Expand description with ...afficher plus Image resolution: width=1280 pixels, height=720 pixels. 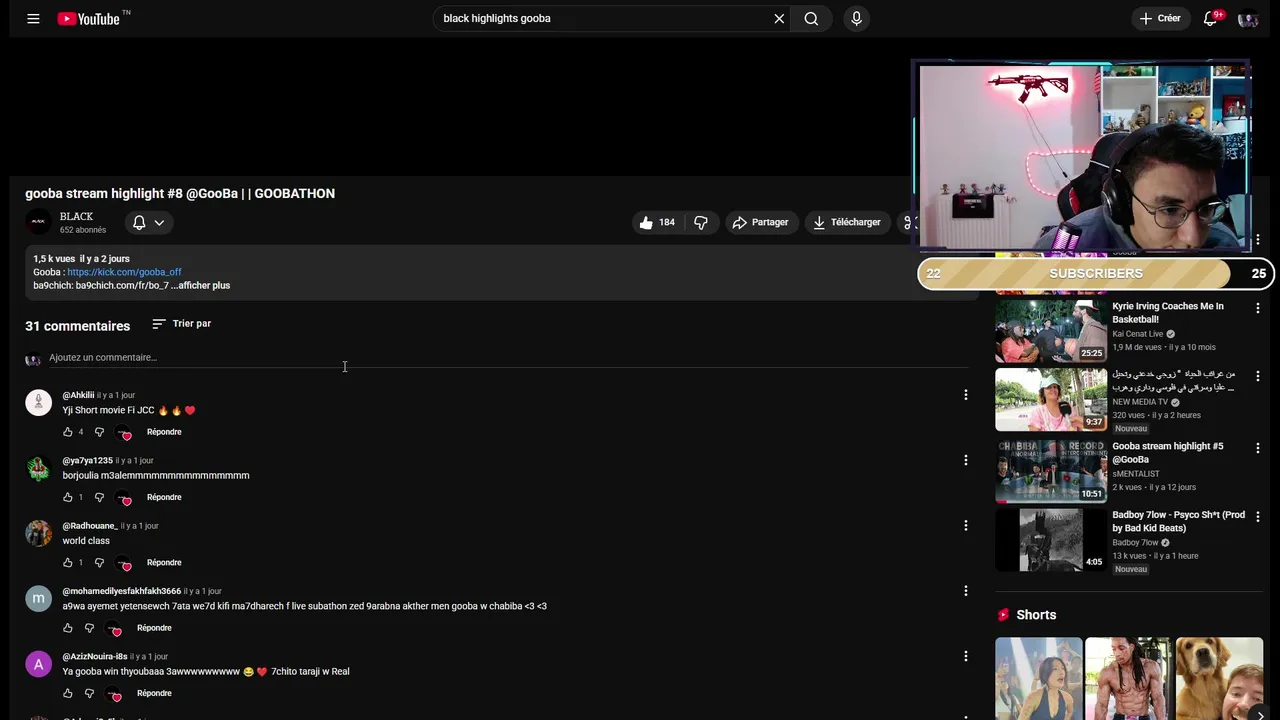coord(200,285)
